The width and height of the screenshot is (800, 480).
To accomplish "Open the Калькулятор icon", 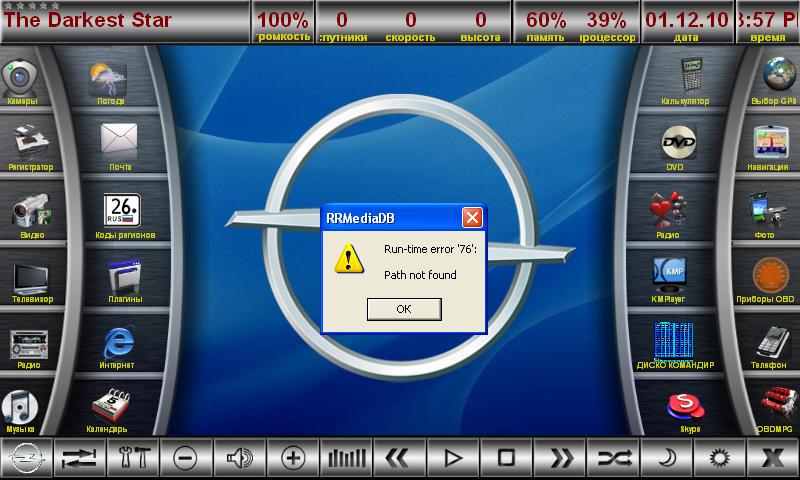I will (x=691, y=75).
